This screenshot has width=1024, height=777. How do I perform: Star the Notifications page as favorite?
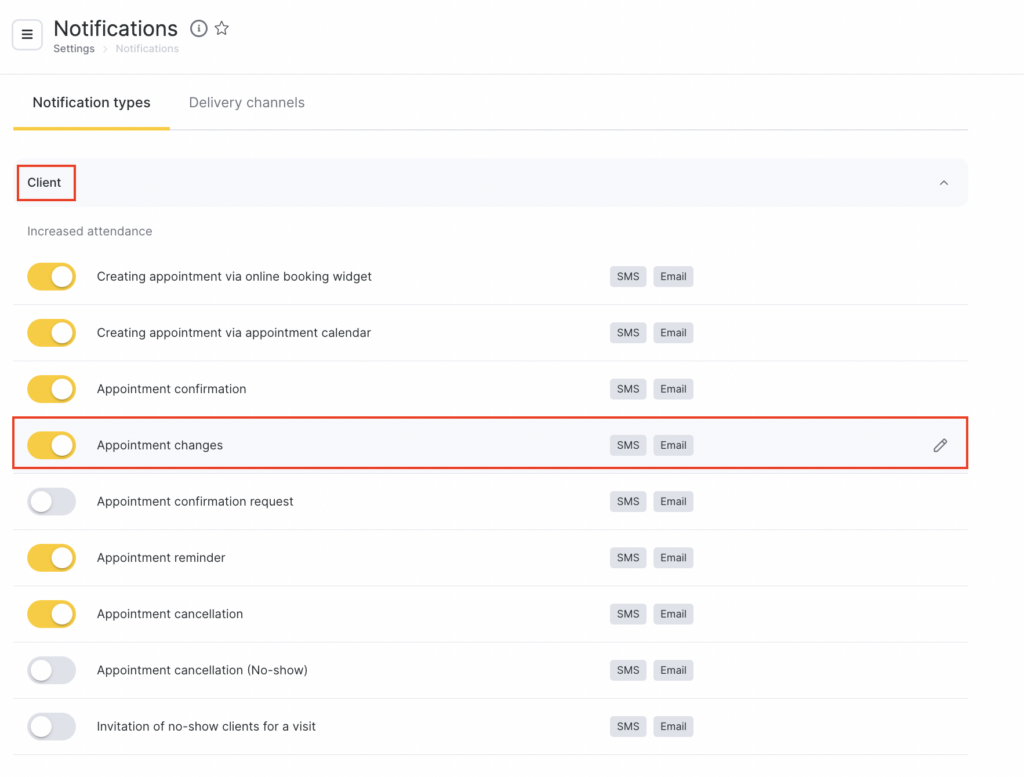click(x=222, y=29)
